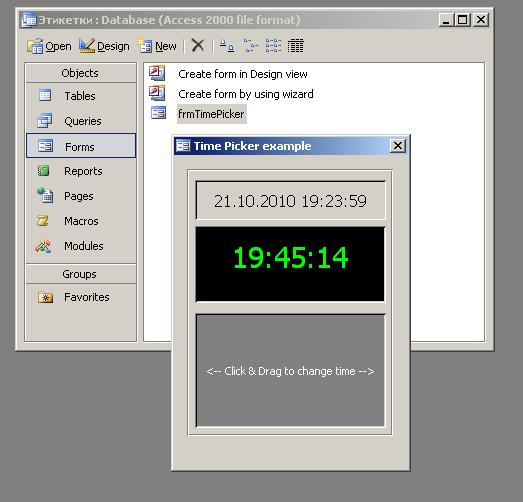Switch to Details view icon

(x=296, y=46)
